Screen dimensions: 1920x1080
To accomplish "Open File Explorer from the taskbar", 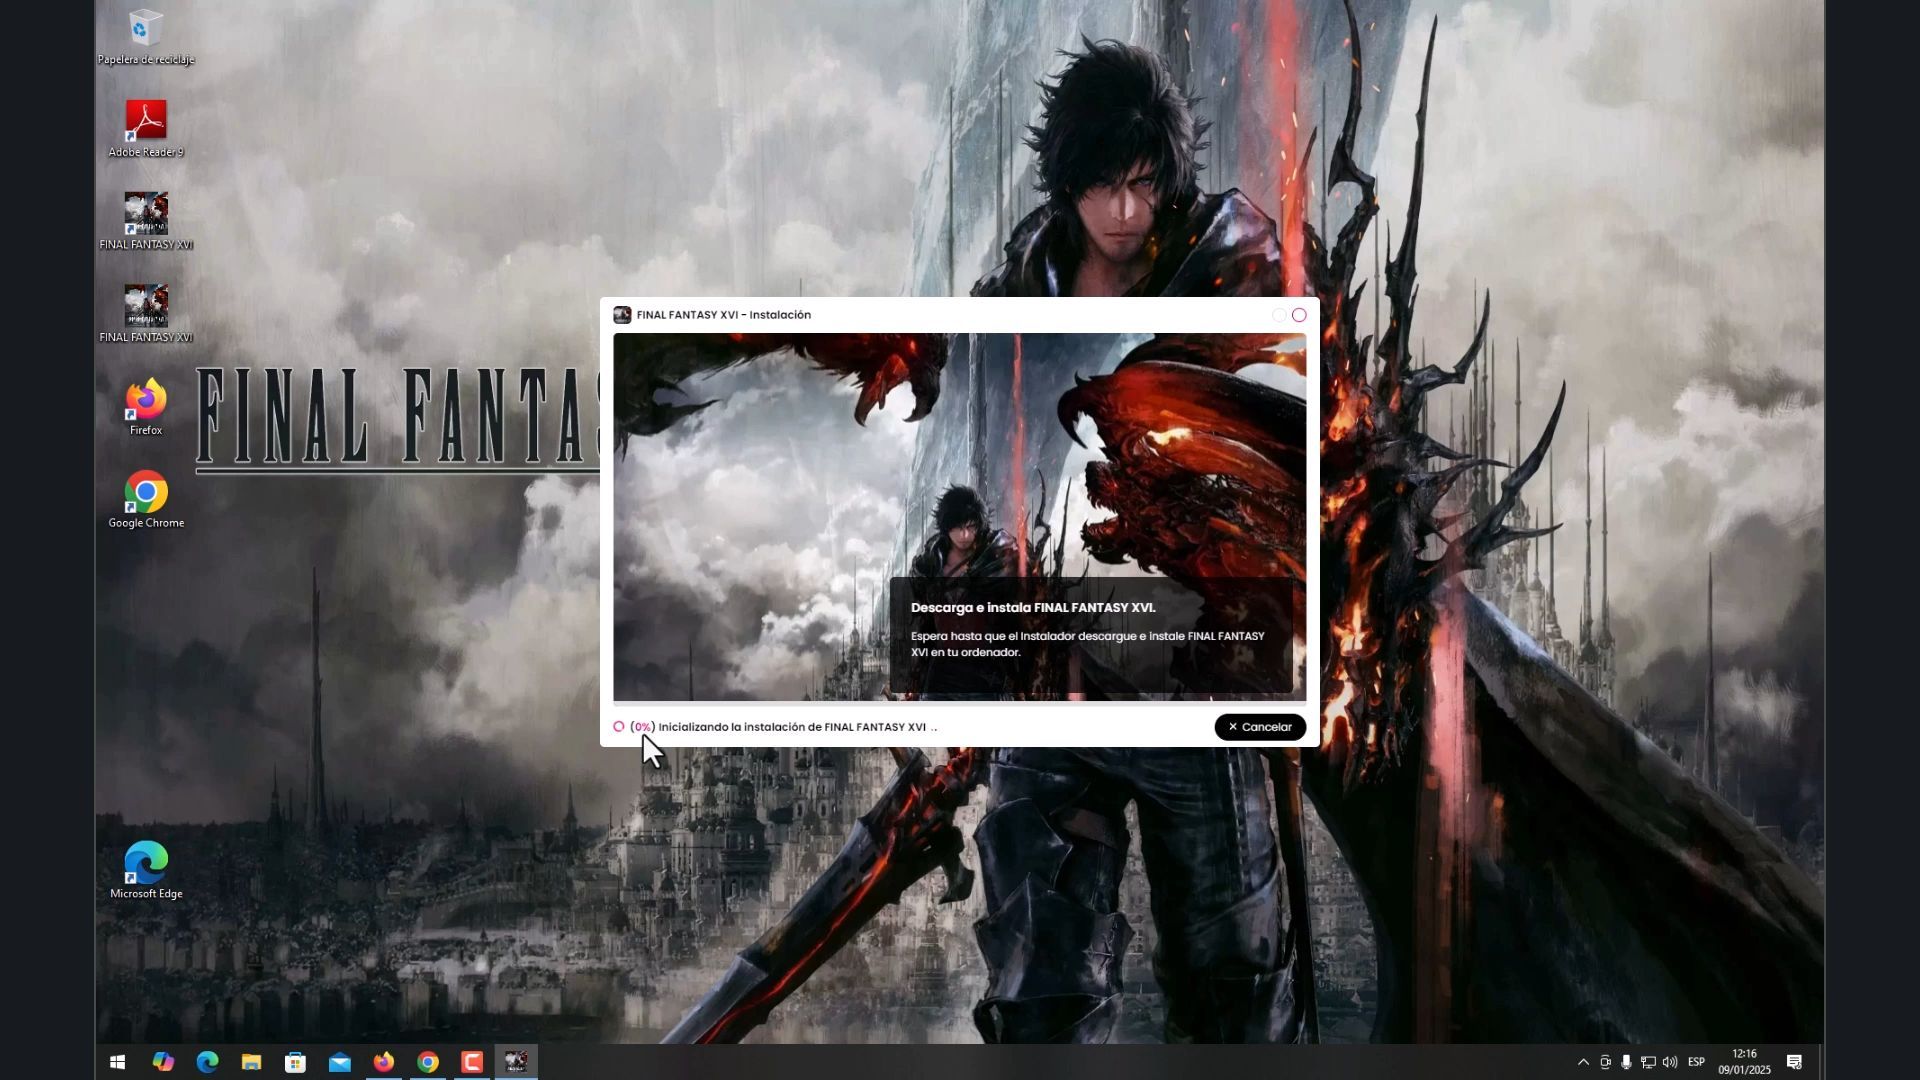I will (x=251, y=1062).
